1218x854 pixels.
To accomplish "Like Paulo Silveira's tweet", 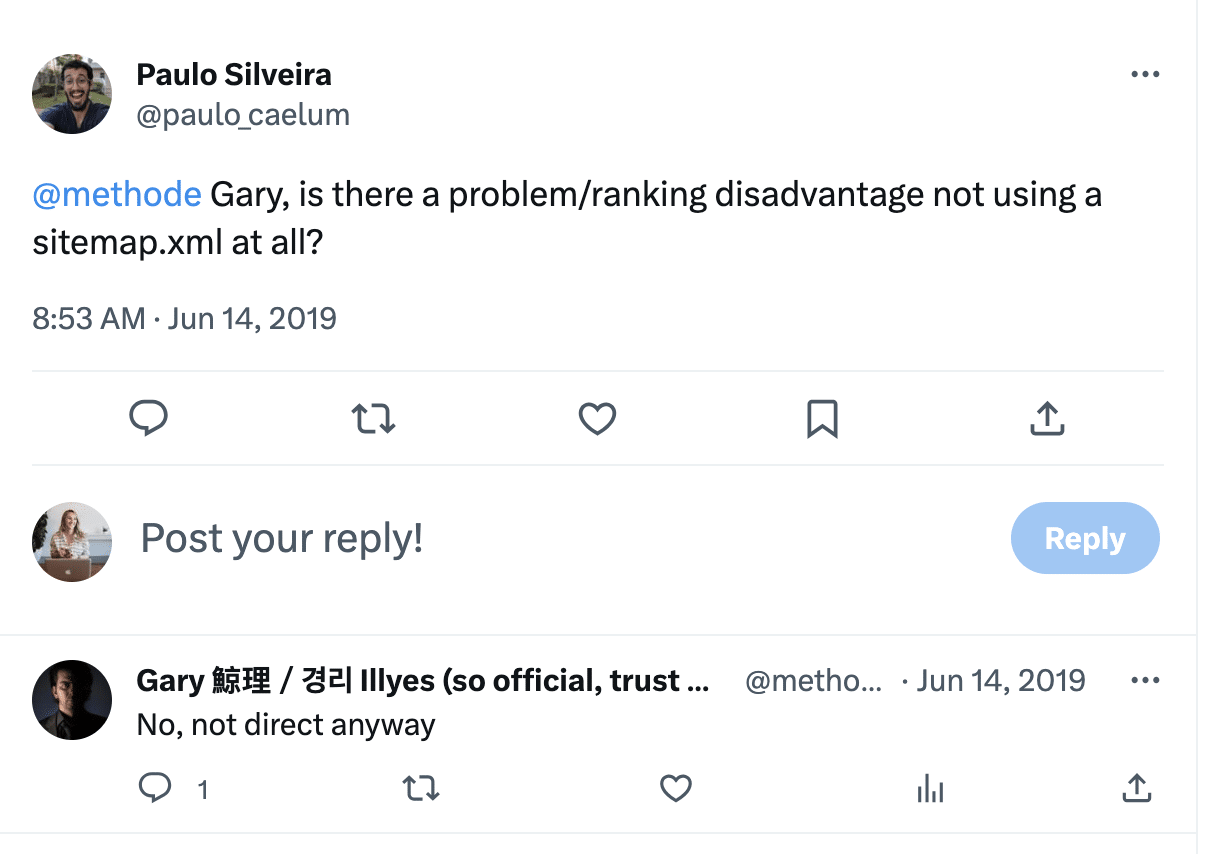I will 597,418.
